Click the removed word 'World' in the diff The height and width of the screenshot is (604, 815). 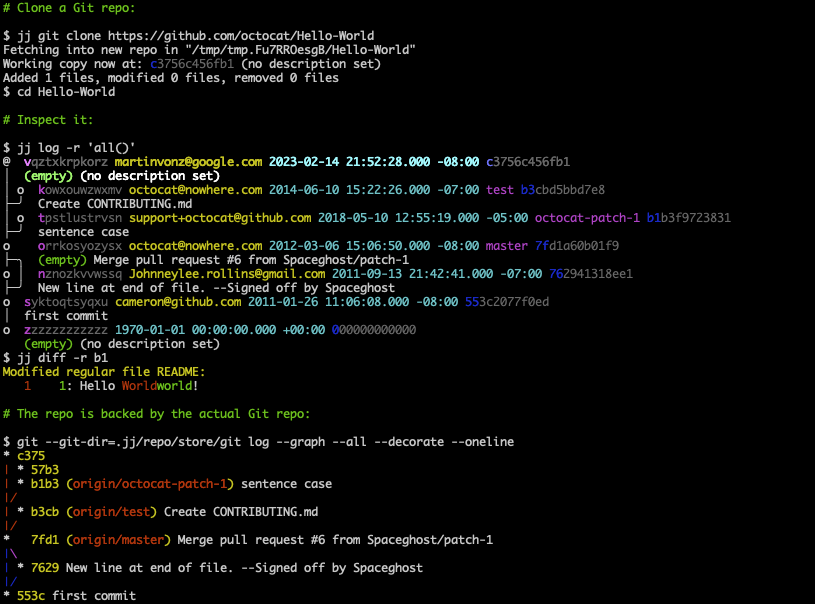click(x=139, y=387)
